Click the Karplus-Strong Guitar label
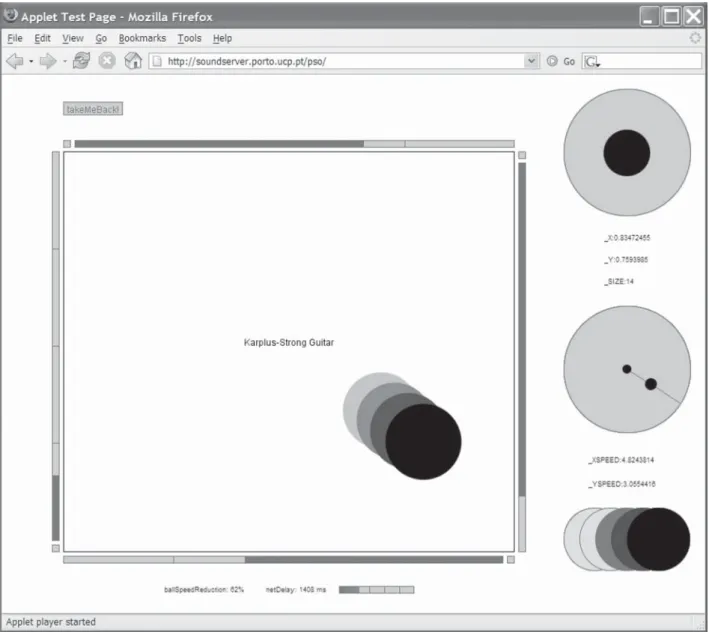Screen dimensions: 709x632 [289, 342]
